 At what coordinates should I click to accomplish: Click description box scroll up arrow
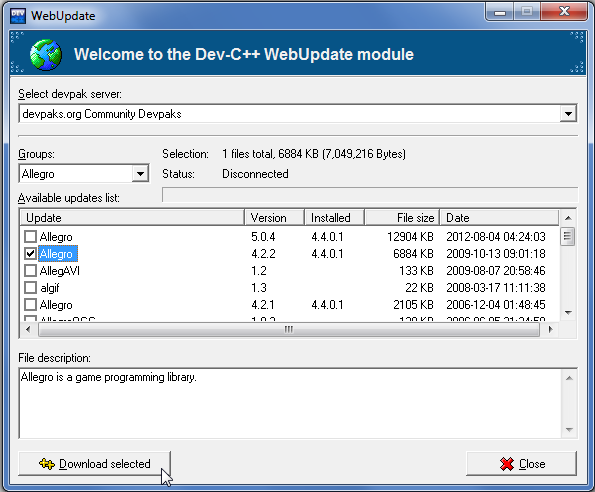569,378
